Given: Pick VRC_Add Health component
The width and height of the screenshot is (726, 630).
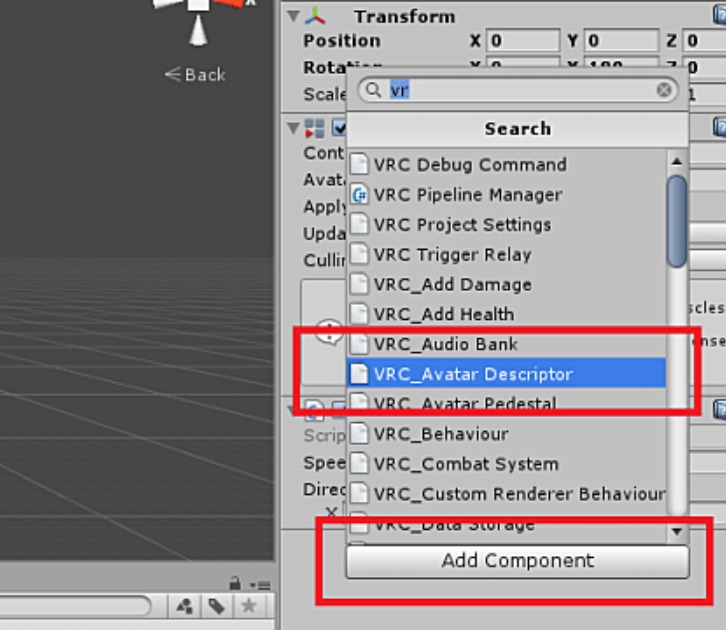Looking at the screenshot, I should coord(507,314).
